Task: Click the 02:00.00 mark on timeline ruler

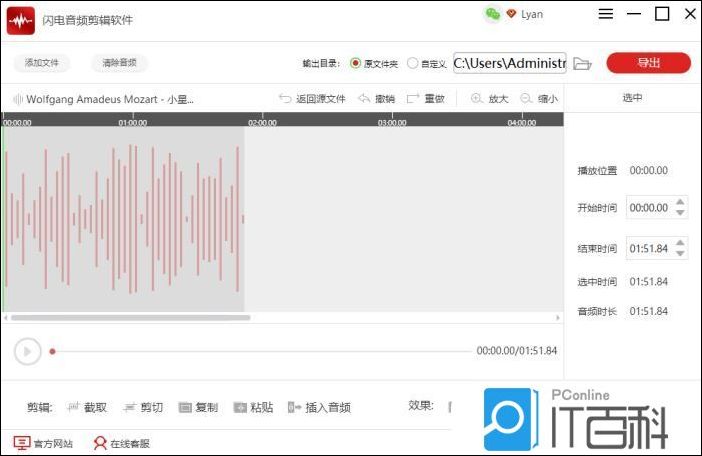Action: click(x=262, y=122)
